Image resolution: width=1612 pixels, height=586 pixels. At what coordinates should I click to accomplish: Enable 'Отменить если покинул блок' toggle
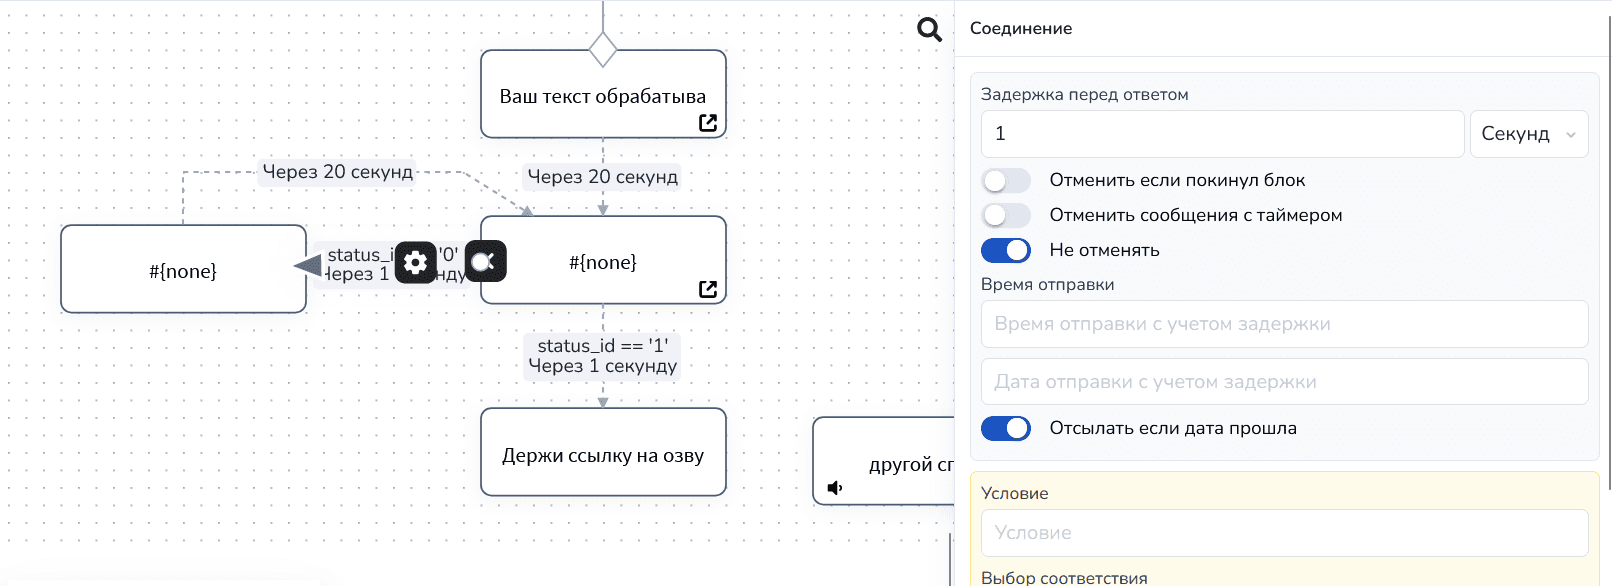pyautogui.click(x=1005, y=181)
